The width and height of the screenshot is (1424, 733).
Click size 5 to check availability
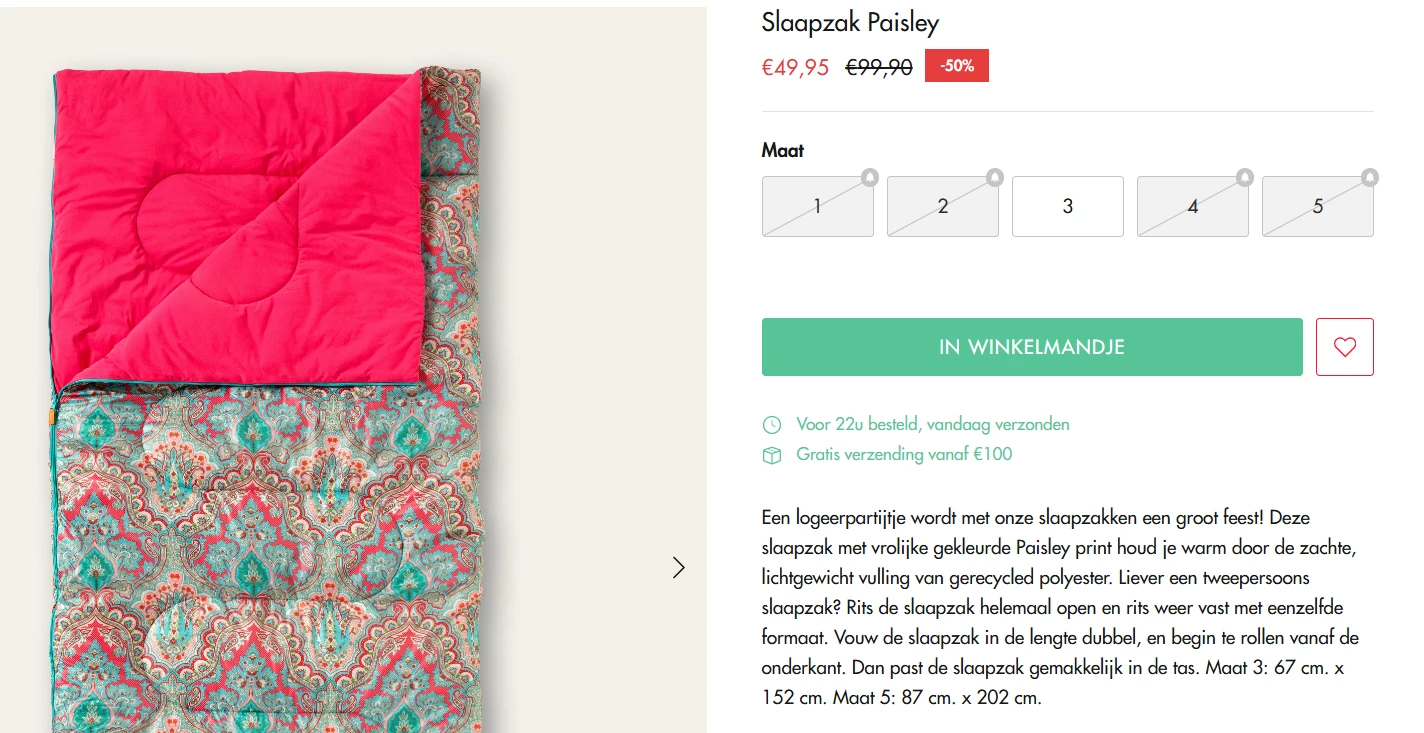point(1317,206)
